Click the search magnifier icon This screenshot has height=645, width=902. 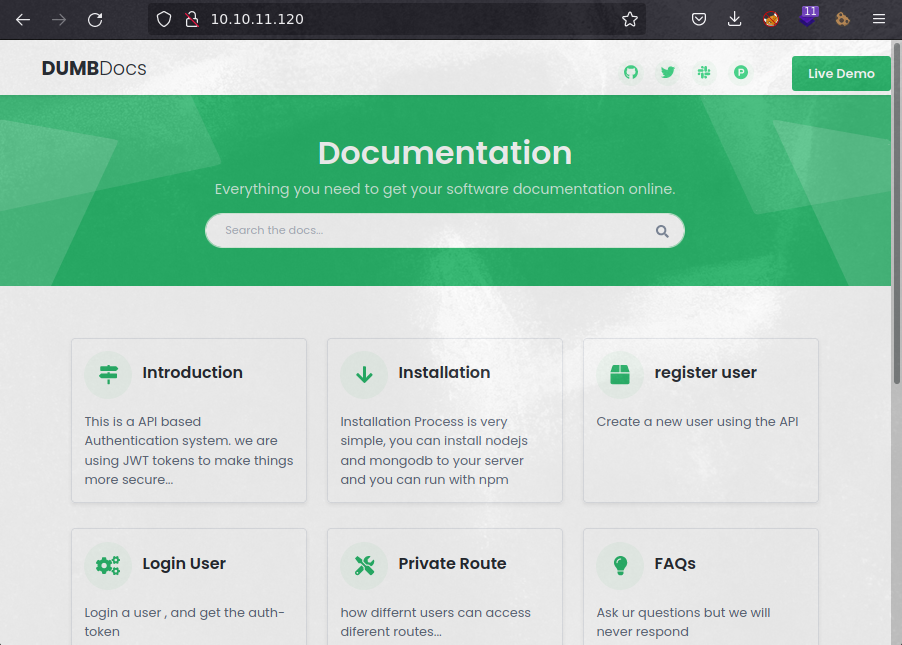(662, 231)
